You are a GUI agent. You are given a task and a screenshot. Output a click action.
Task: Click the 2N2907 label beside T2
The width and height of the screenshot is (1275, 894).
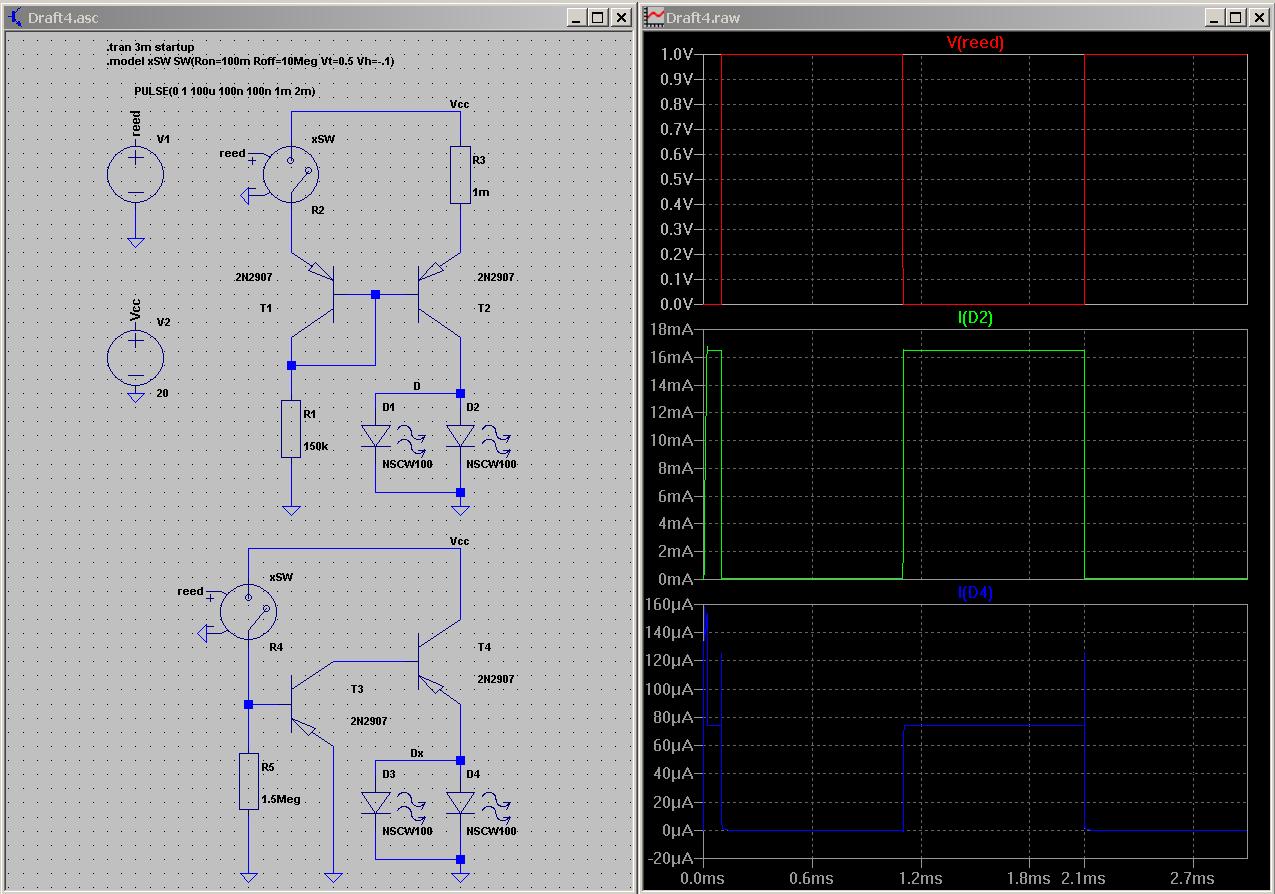[x=496, y=277]
